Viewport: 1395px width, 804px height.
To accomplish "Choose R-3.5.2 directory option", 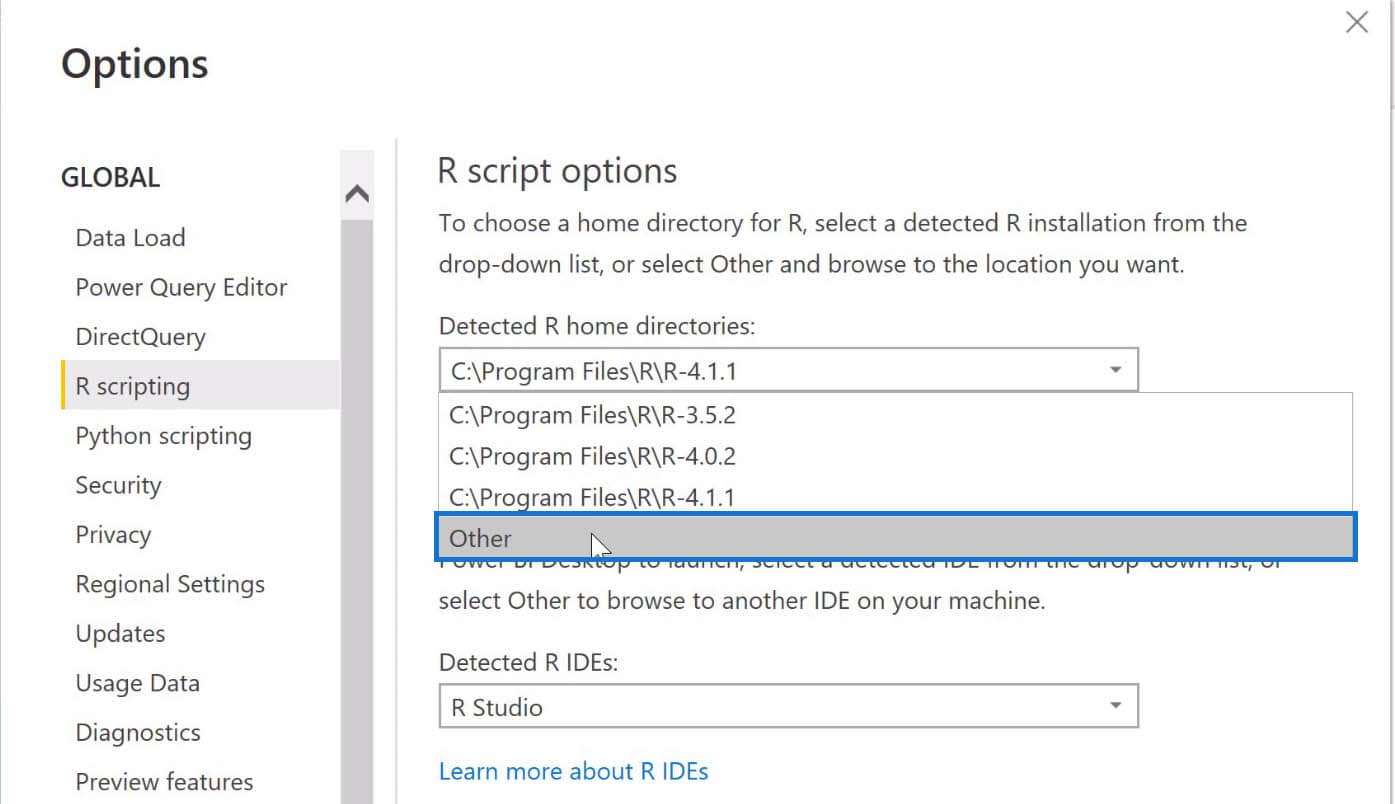I will (x=895, y=414).
